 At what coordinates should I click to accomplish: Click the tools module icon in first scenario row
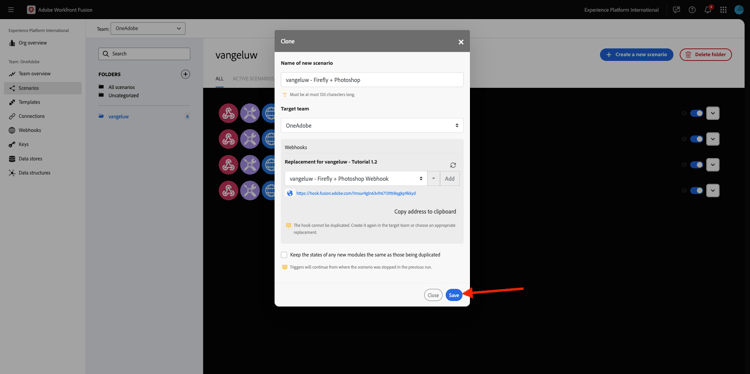pos(250,113)
